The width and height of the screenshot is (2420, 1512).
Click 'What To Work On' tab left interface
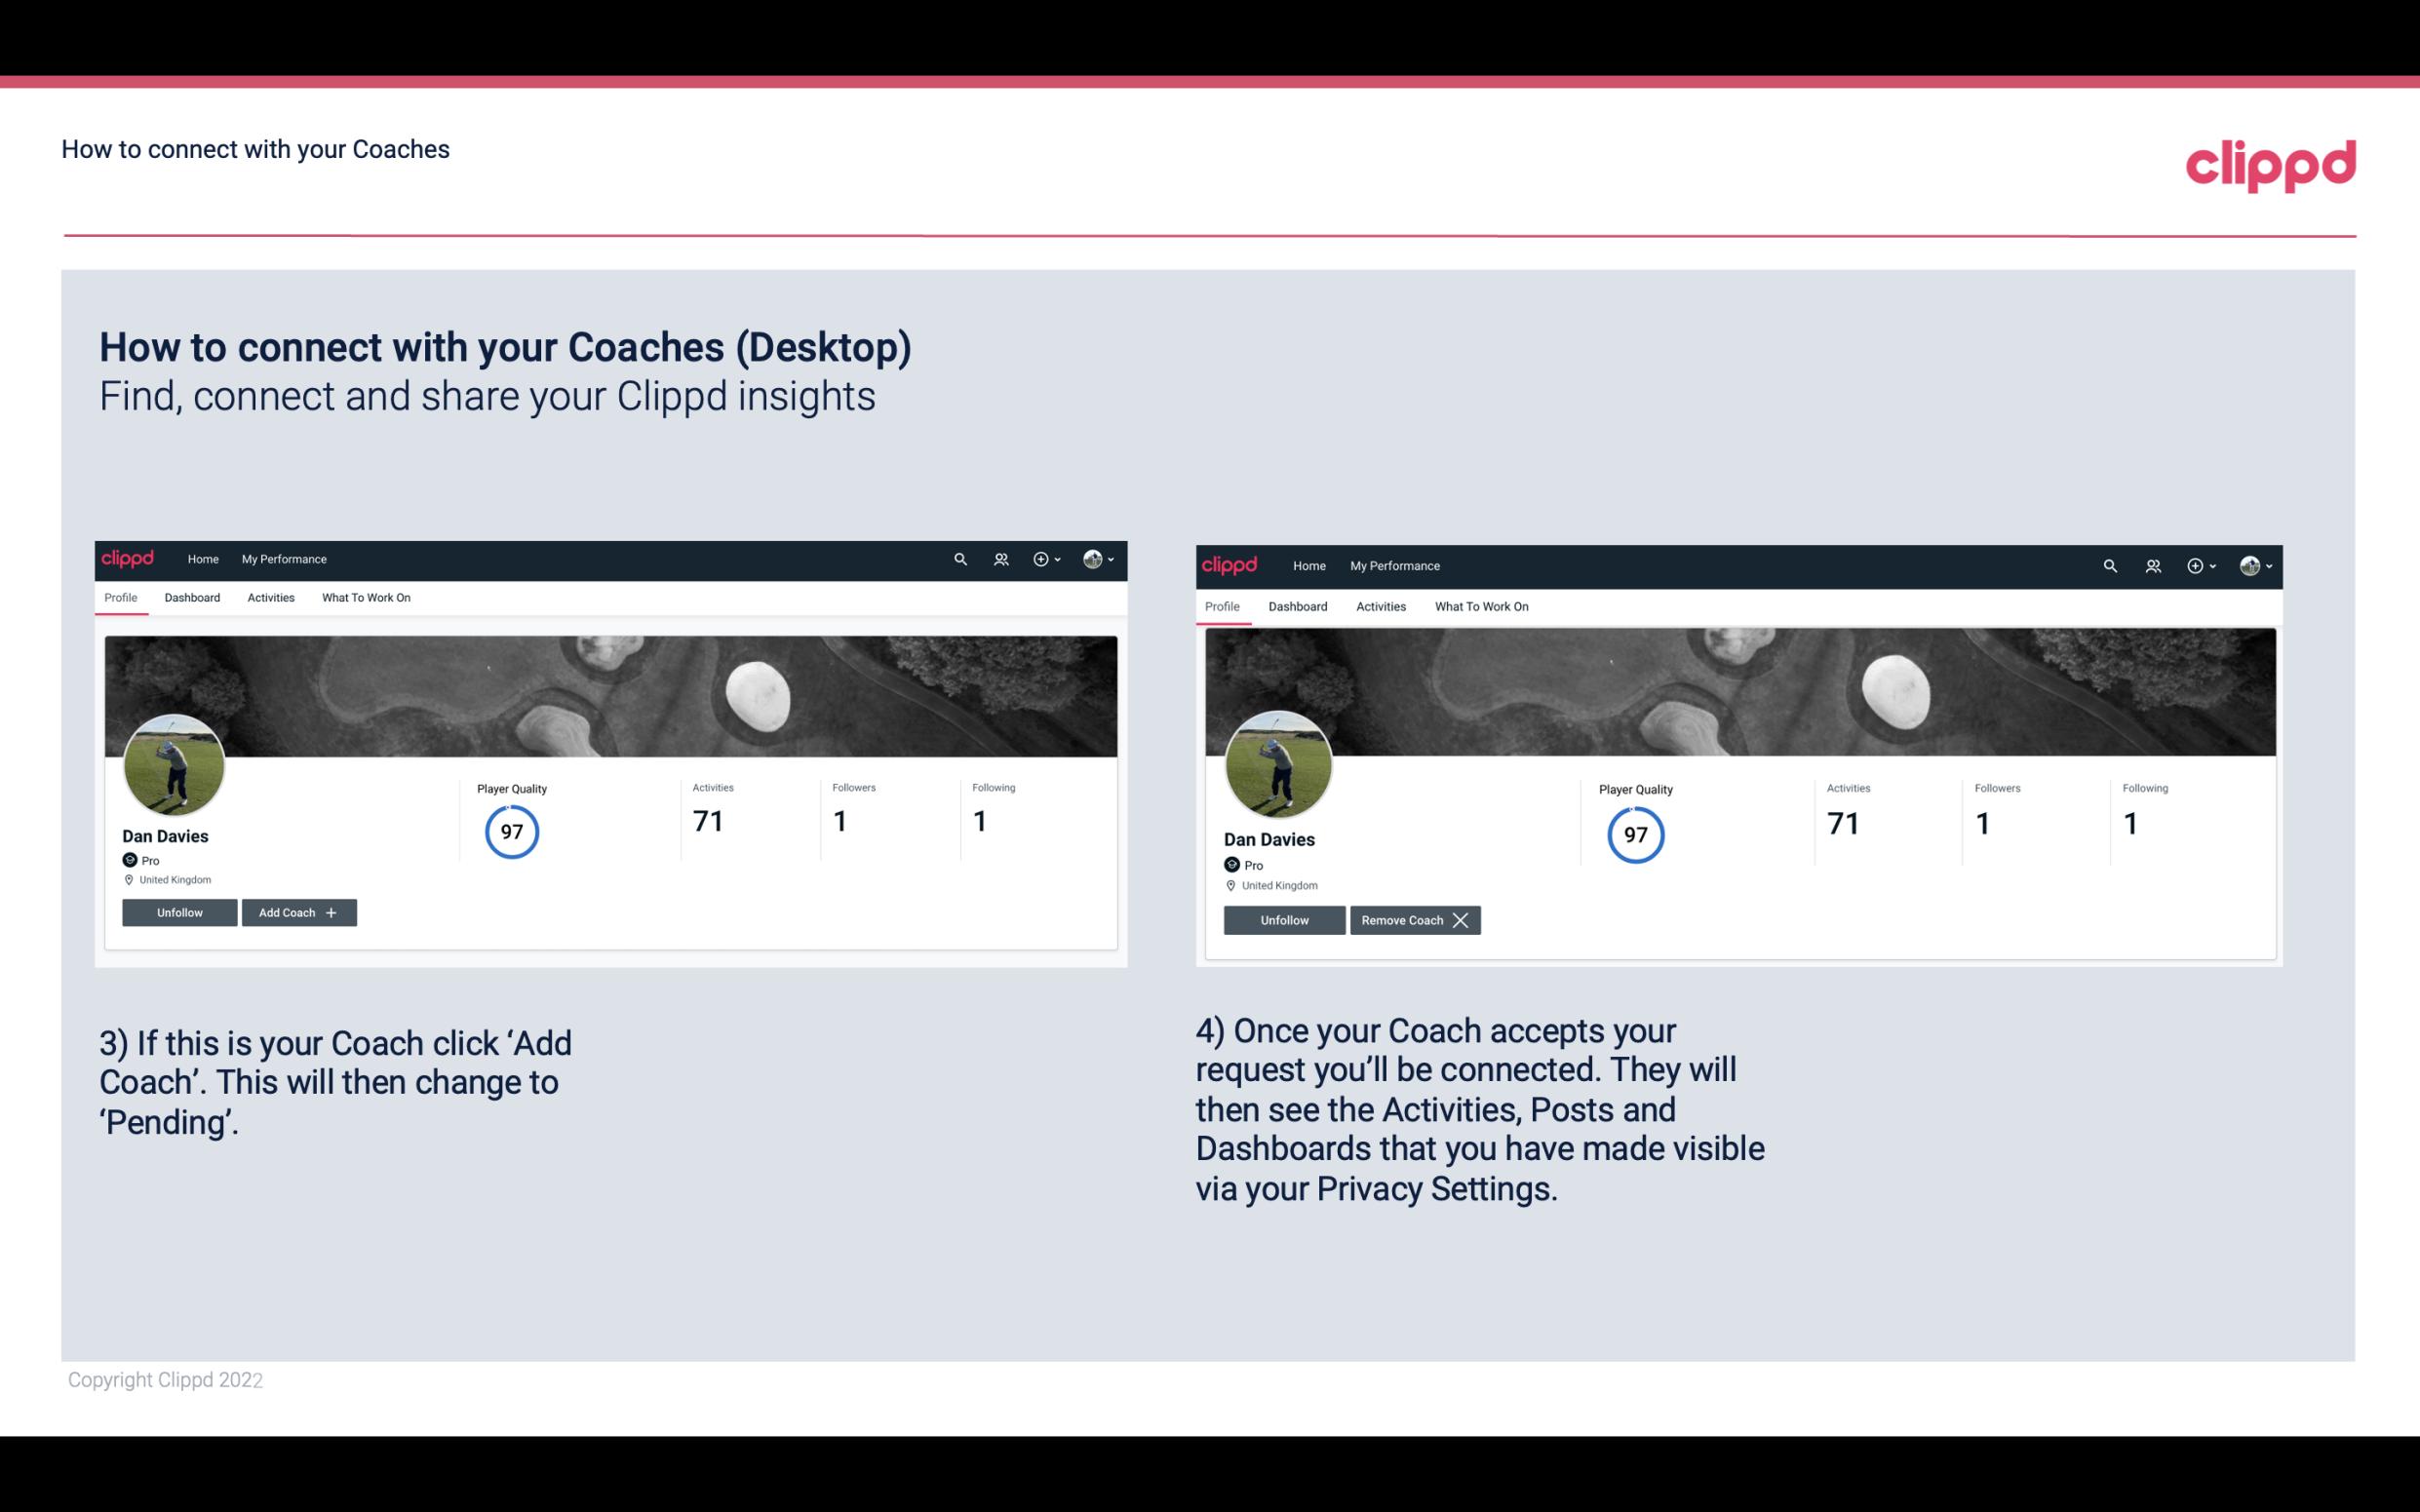(x=364, y=598)
